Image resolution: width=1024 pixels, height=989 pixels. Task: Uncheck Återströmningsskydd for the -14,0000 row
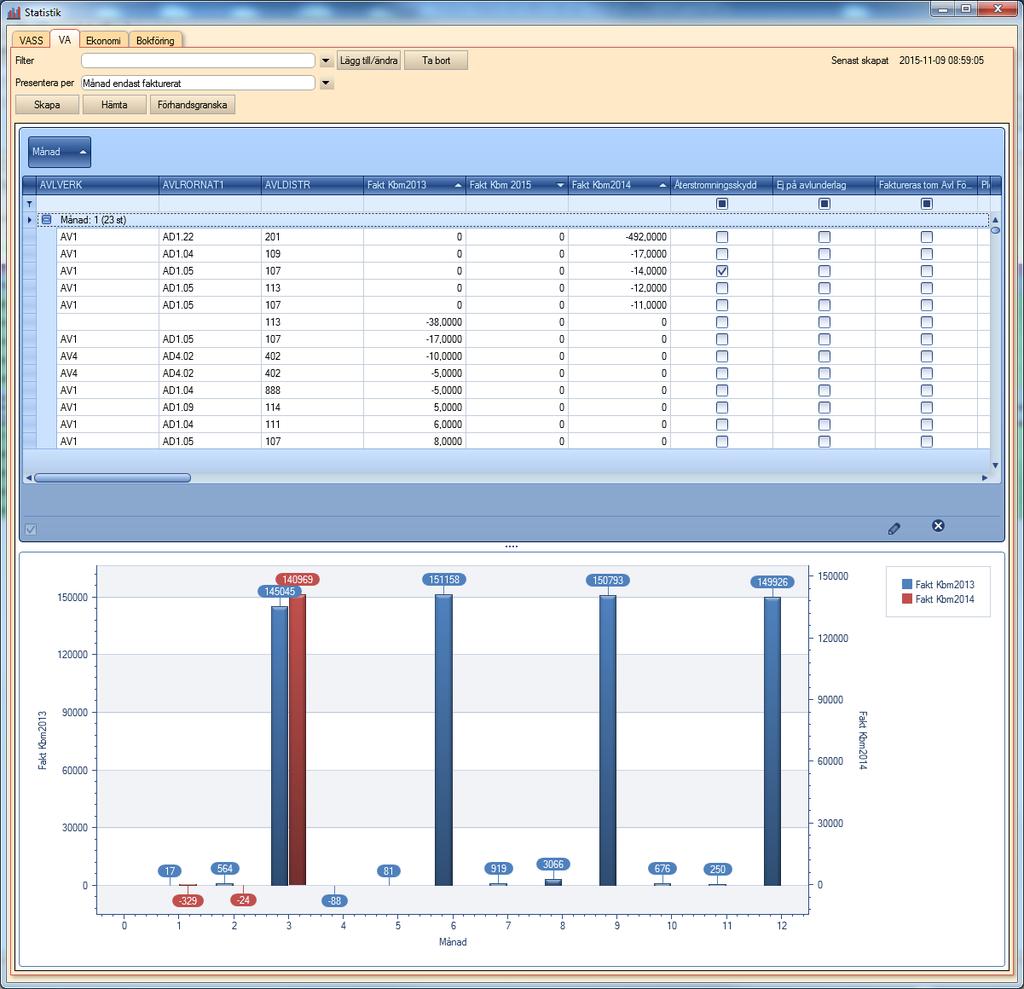(722, 271)
